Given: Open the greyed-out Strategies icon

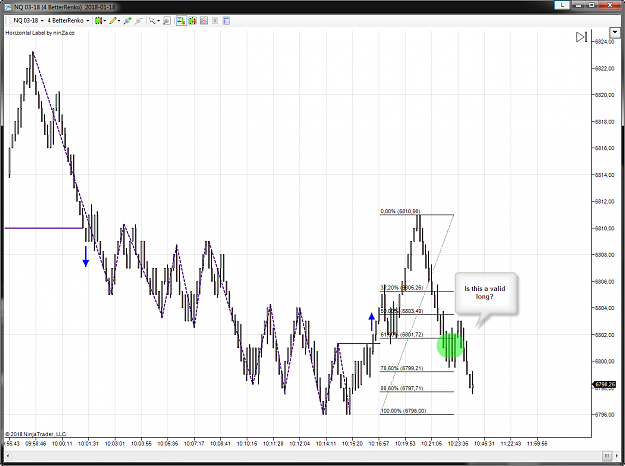Looking at the screenshot, I should [x=215, y=21].
